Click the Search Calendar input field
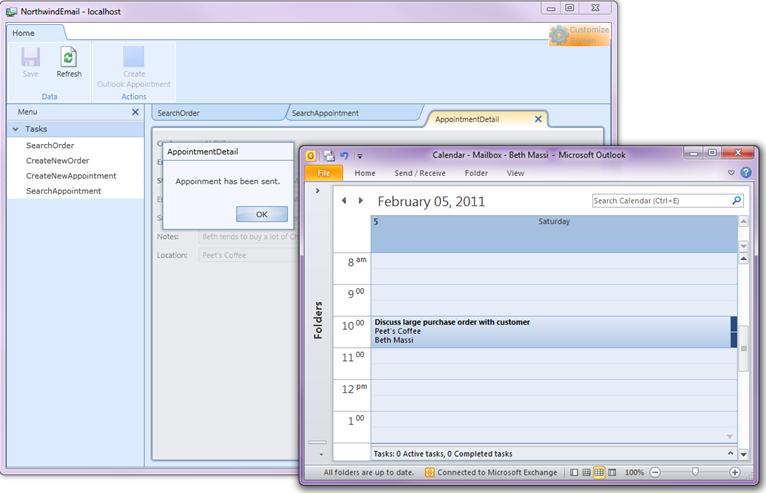 [660, 201]
